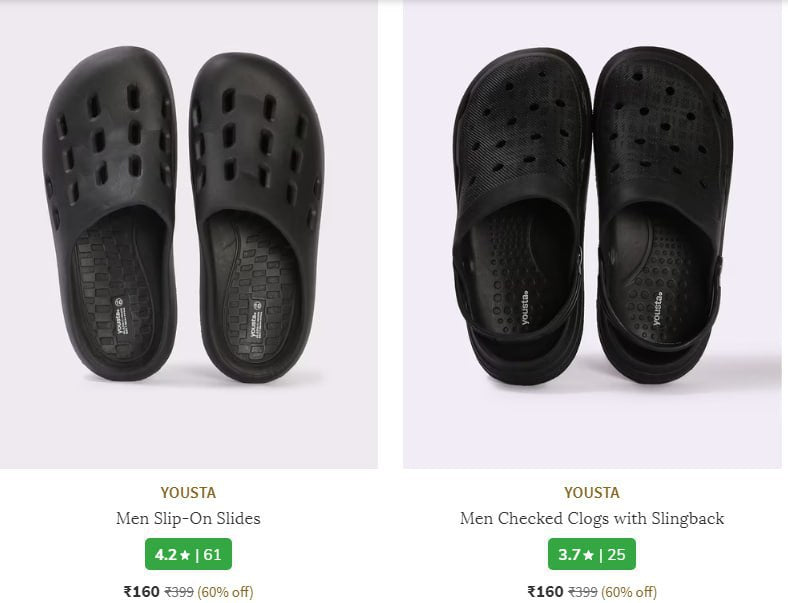Click the star icon in 3.7 rating
Screen dimensions: 788x603
pos(588,554)
